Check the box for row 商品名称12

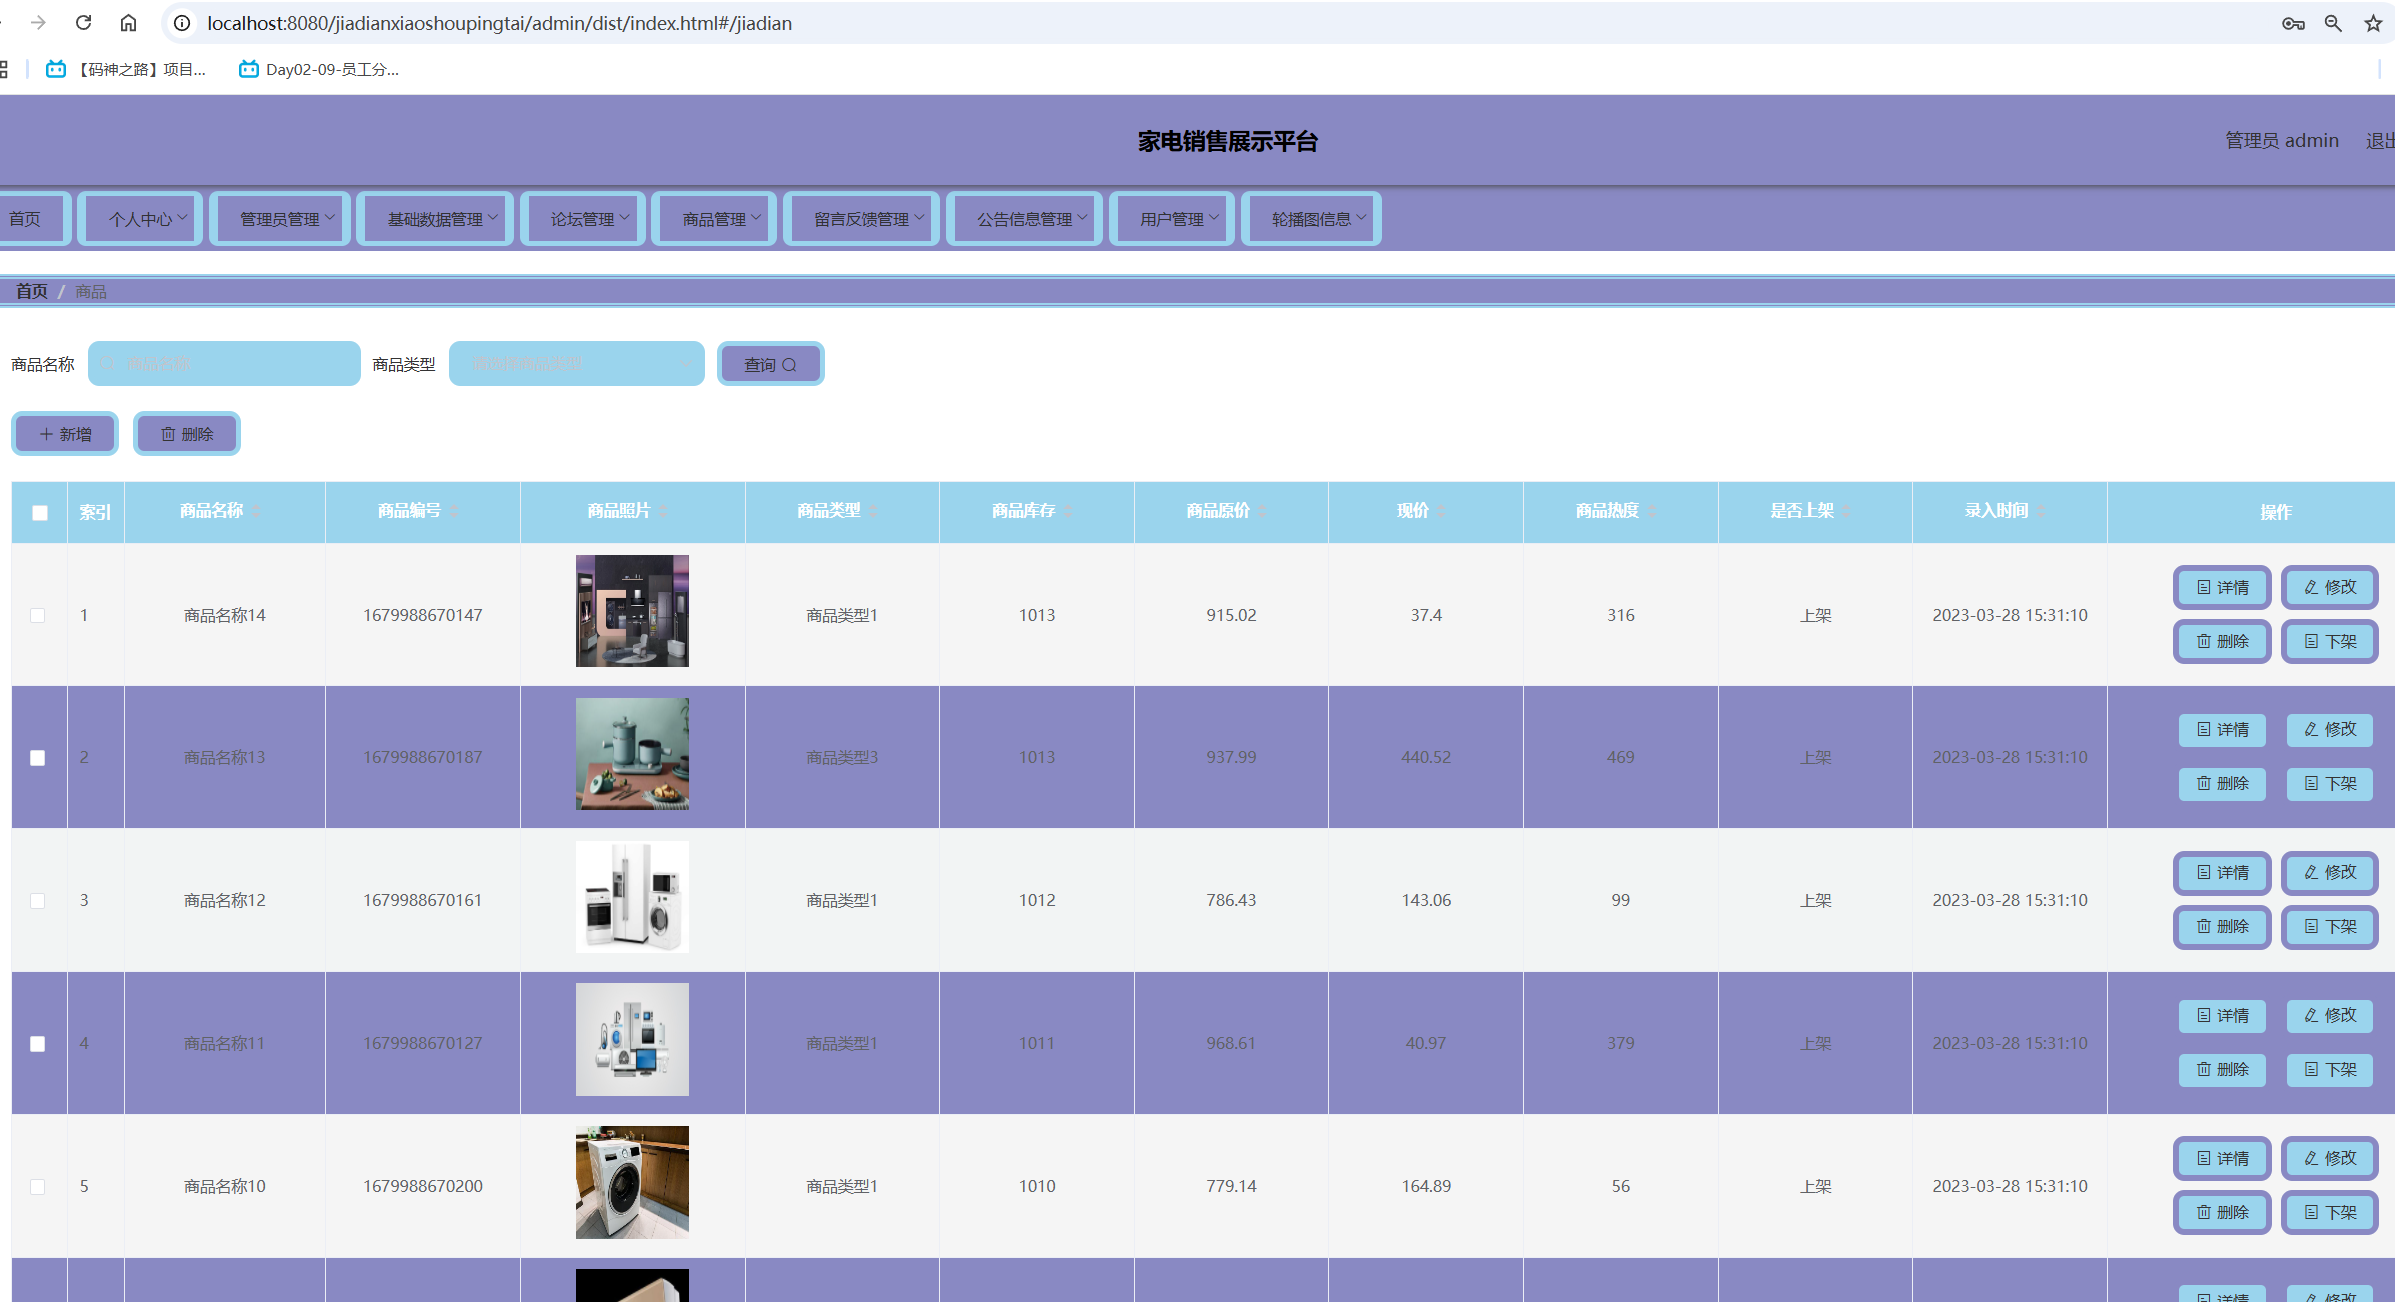[38, 901]
